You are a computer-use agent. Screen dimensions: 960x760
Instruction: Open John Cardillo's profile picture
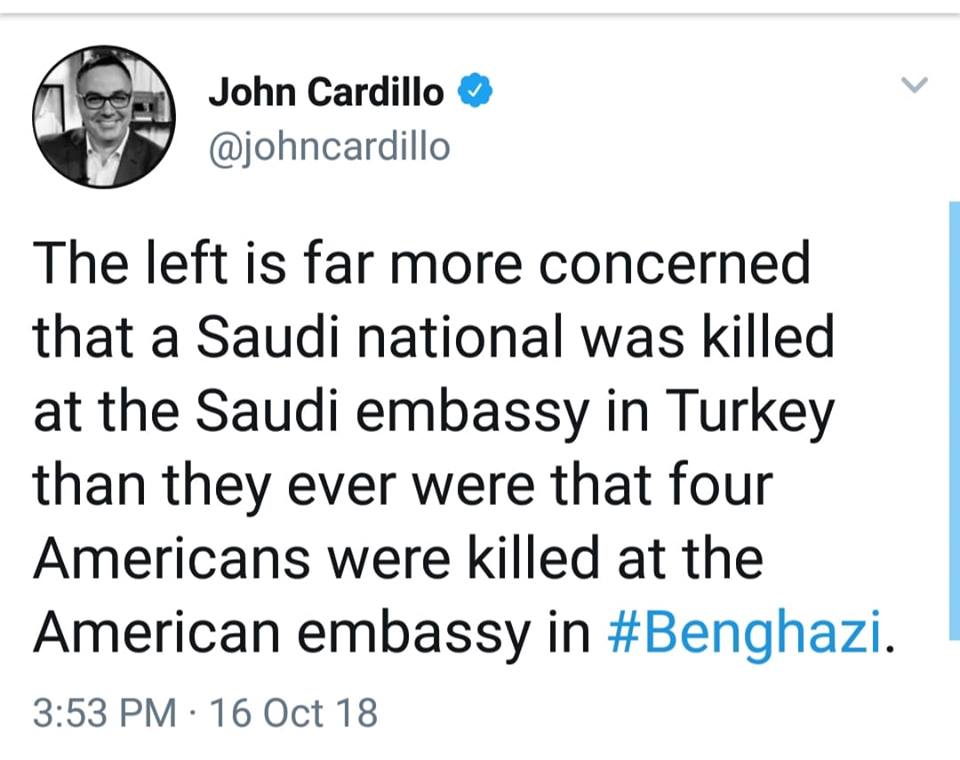[103, 116]
